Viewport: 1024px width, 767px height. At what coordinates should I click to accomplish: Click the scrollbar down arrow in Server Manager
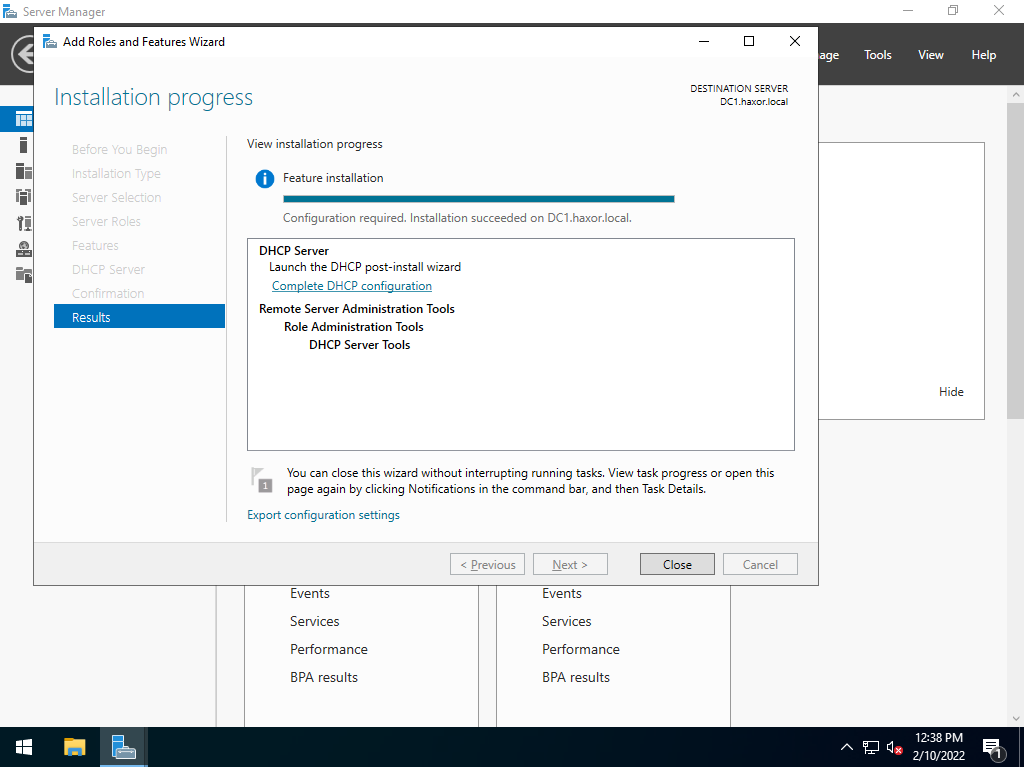1016,719
